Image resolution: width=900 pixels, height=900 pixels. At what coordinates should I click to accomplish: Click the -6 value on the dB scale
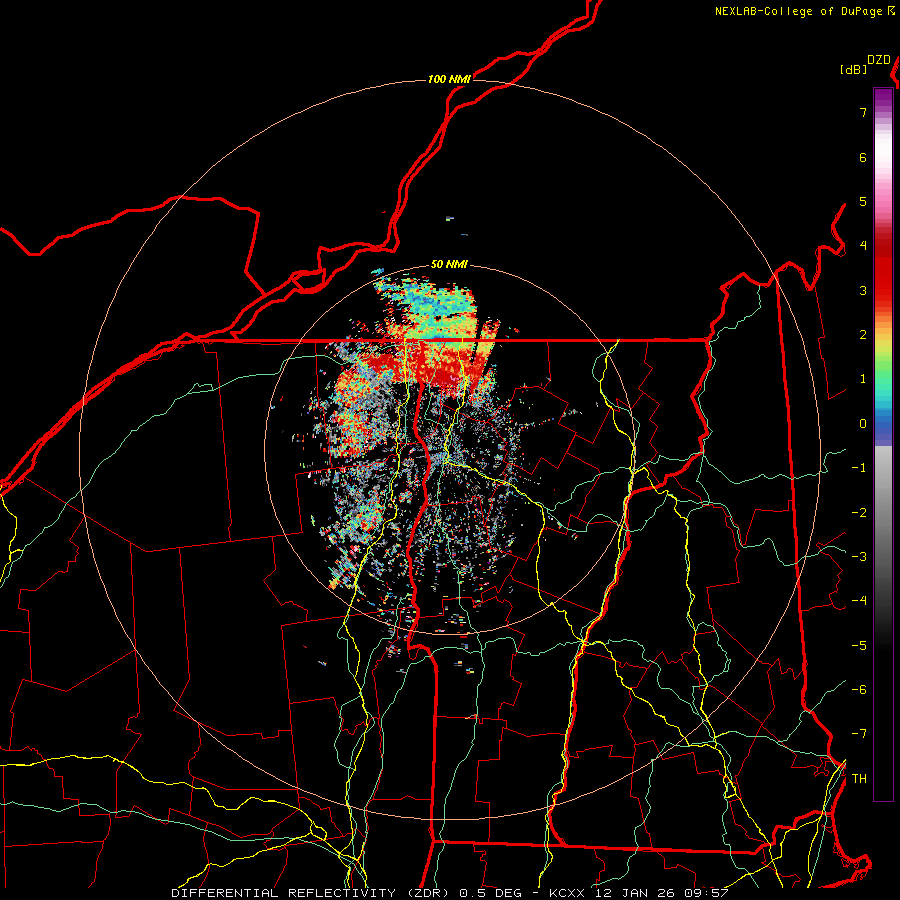(x=859, y=690)
